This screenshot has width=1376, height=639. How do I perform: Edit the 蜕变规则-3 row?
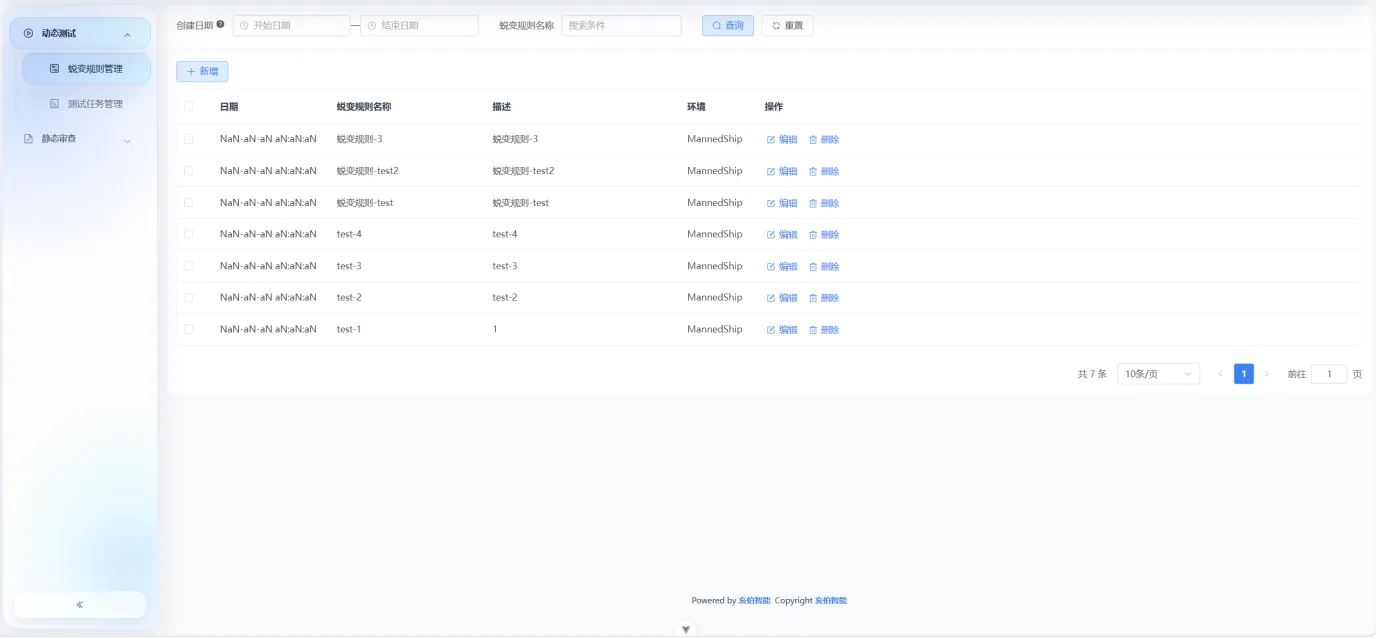coord(782,140)
